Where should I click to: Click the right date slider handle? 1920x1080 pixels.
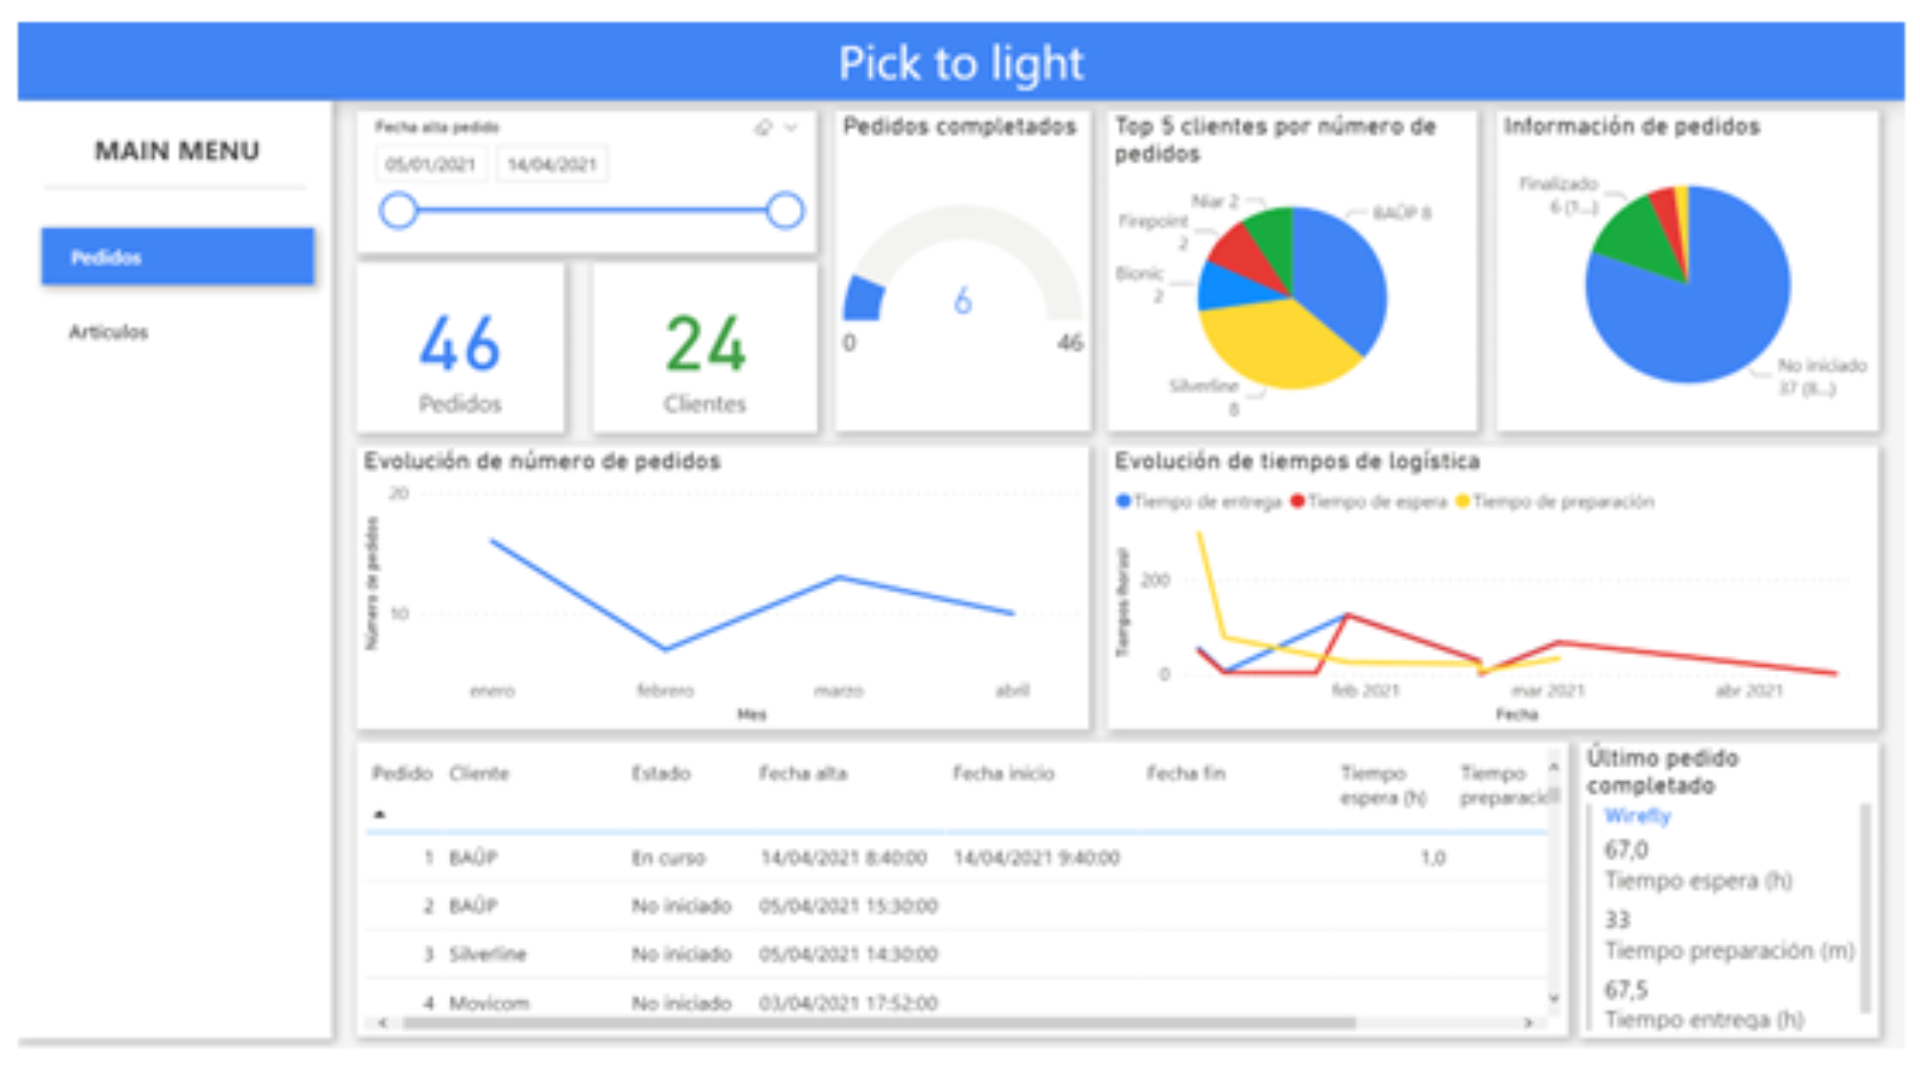click(x=785, y=211)
